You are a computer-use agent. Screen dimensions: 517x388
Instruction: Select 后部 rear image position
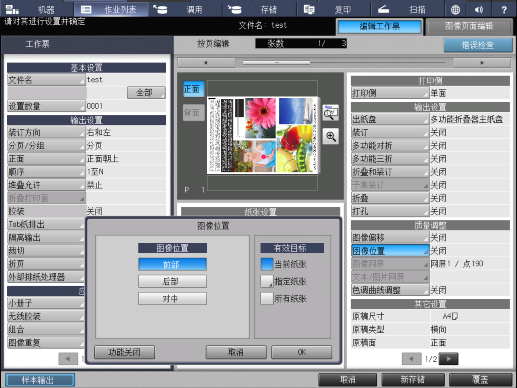pos(172,281)
